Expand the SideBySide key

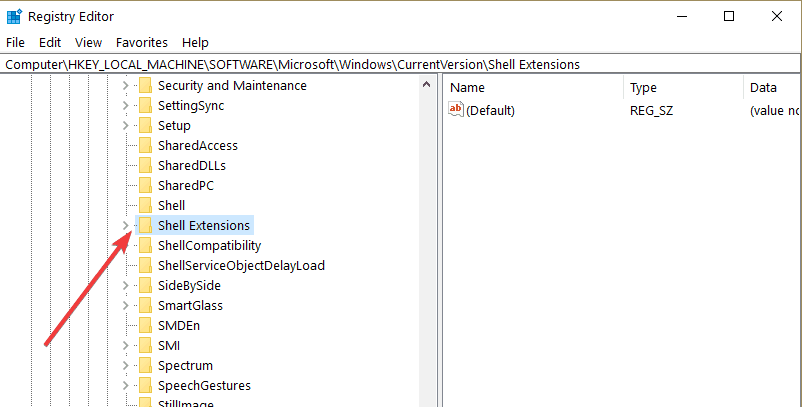click(125, 285)
